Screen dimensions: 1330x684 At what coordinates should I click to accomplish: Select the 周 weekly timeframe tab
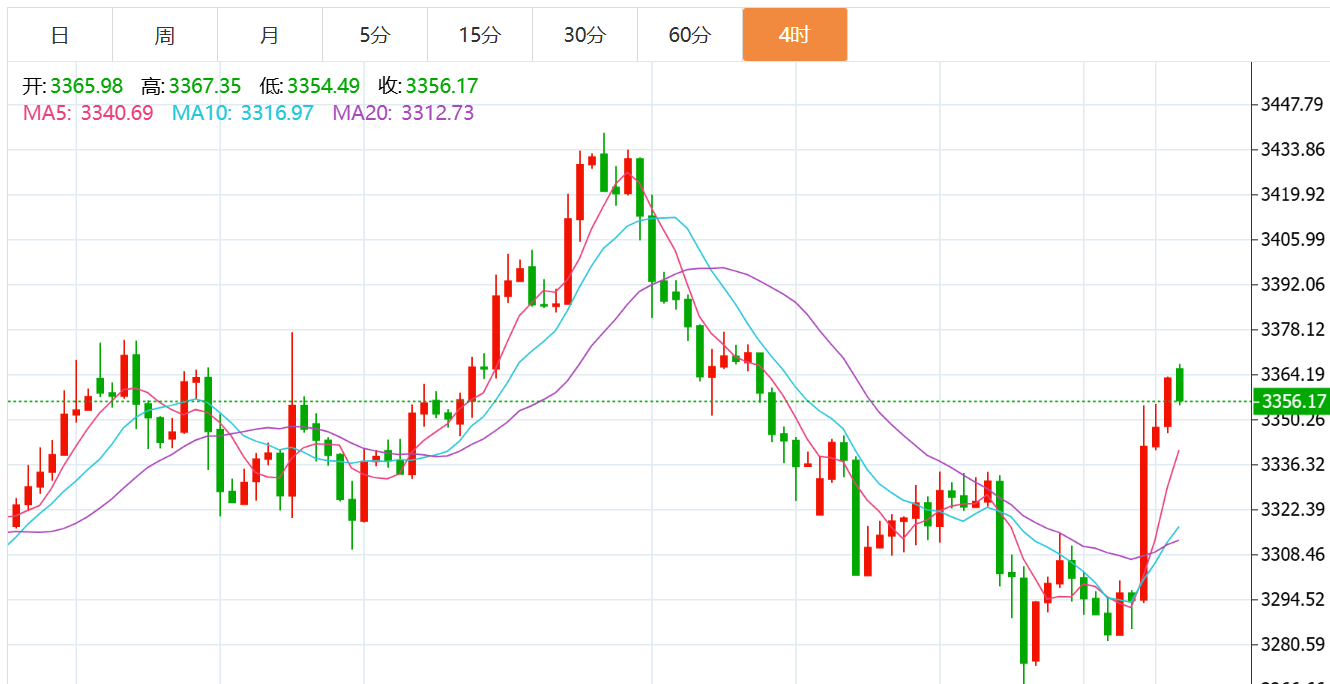165,35
